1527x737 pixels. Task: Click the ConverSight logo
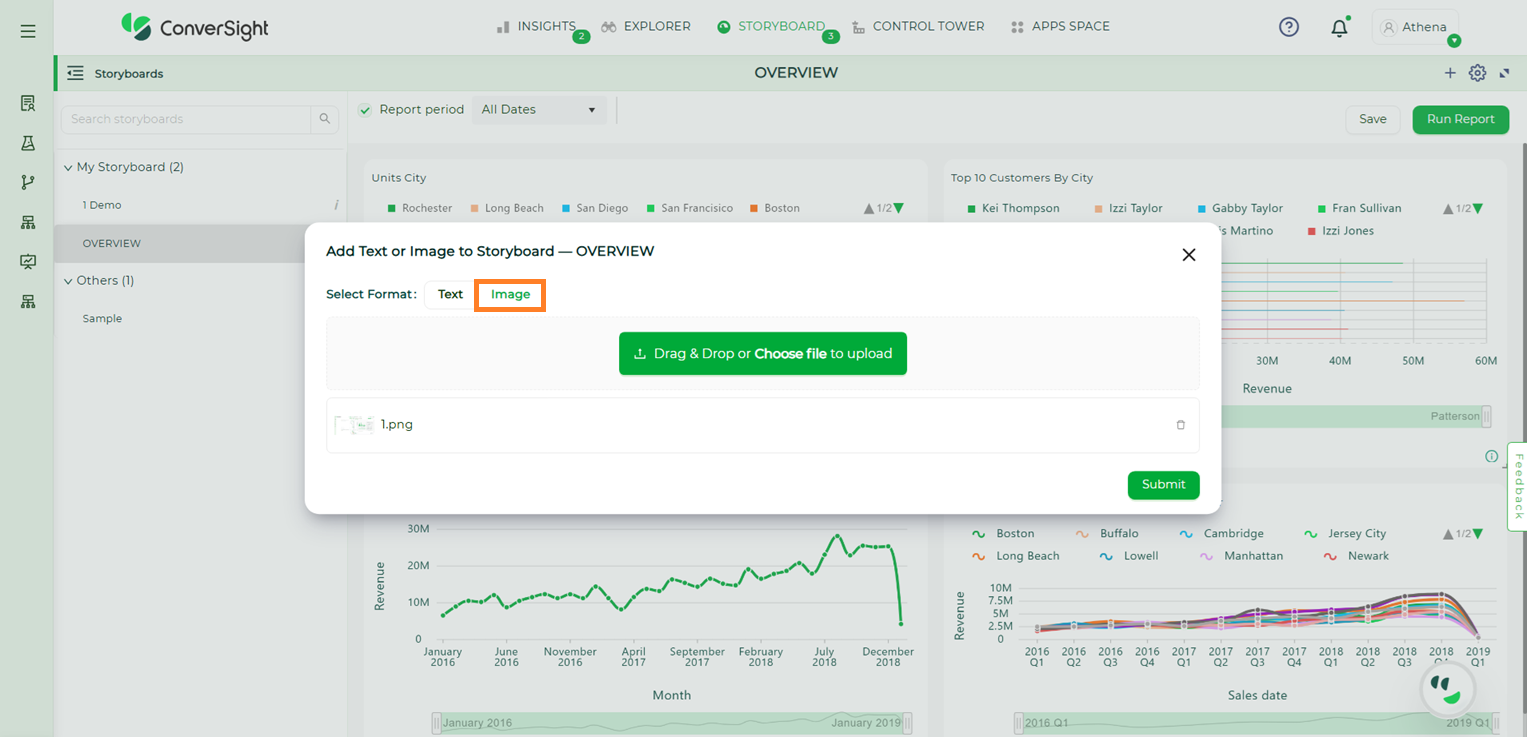tap(195, 27)
